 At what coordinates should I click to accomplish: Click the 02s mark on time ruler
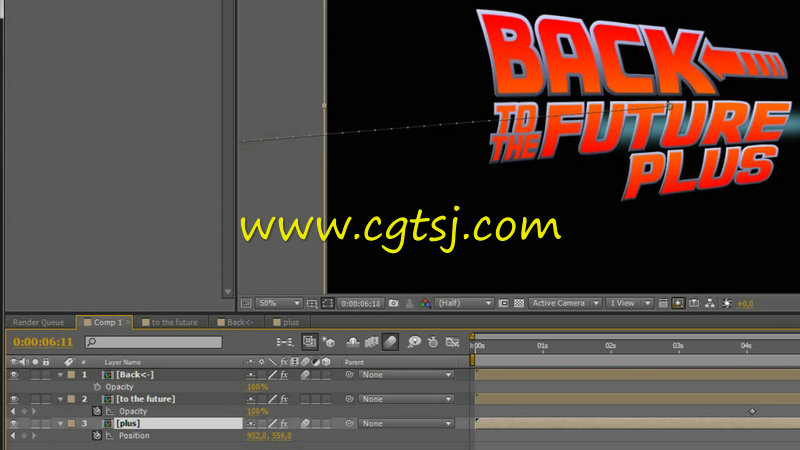tap(611, 346)
